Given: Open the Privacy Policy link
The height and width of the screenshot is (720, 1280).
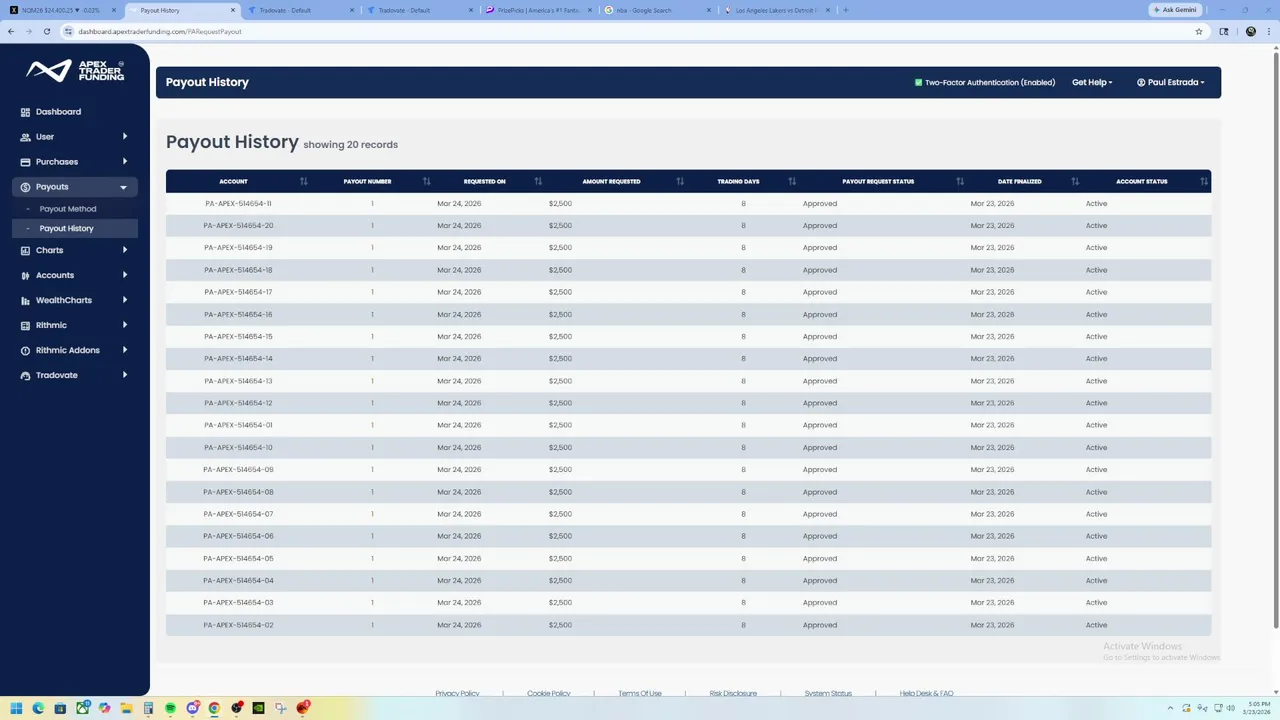Looking at the screenshot, I should pyautogui.click(x=457, y=693).
